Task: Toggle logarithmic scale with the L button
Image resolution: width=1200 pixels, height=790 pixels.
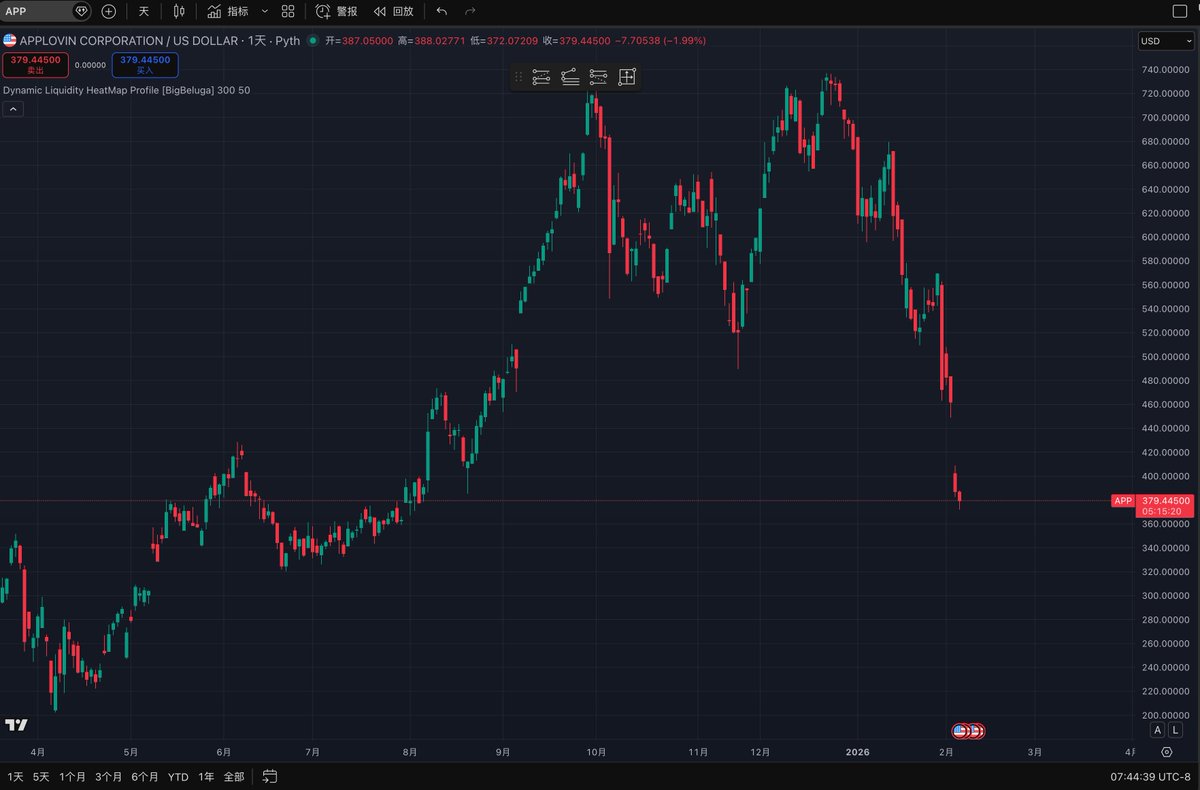Action: tap(1175, 730)
